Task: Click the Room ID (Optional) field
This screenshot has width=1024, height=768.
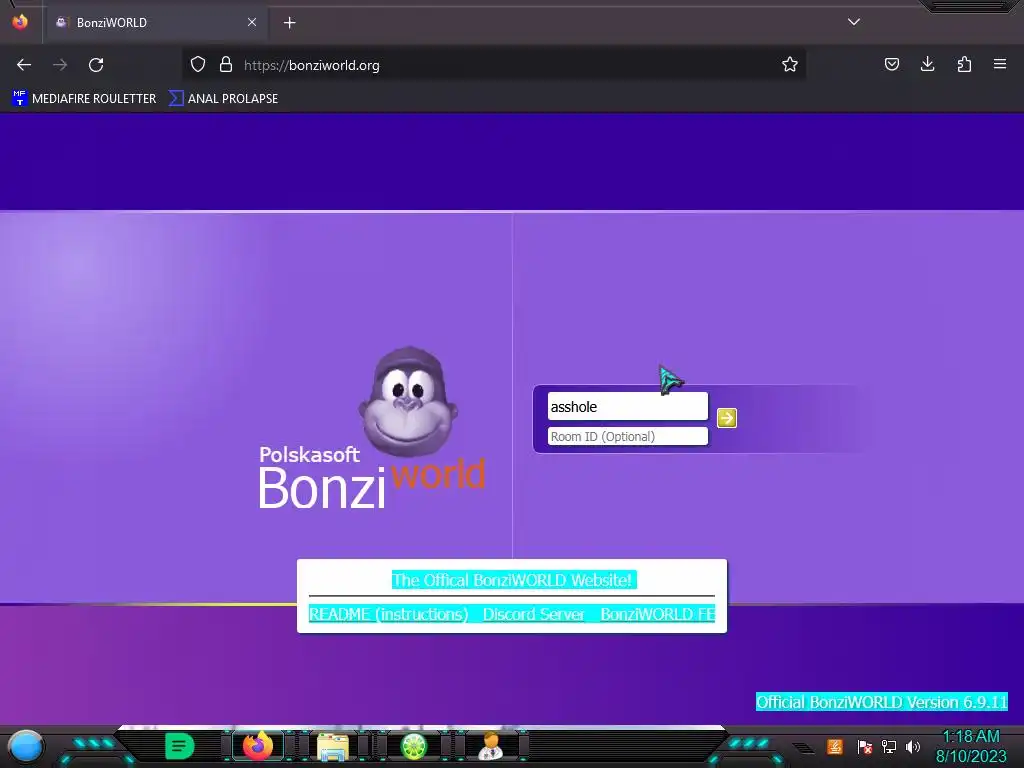Action: pos(628,436)
